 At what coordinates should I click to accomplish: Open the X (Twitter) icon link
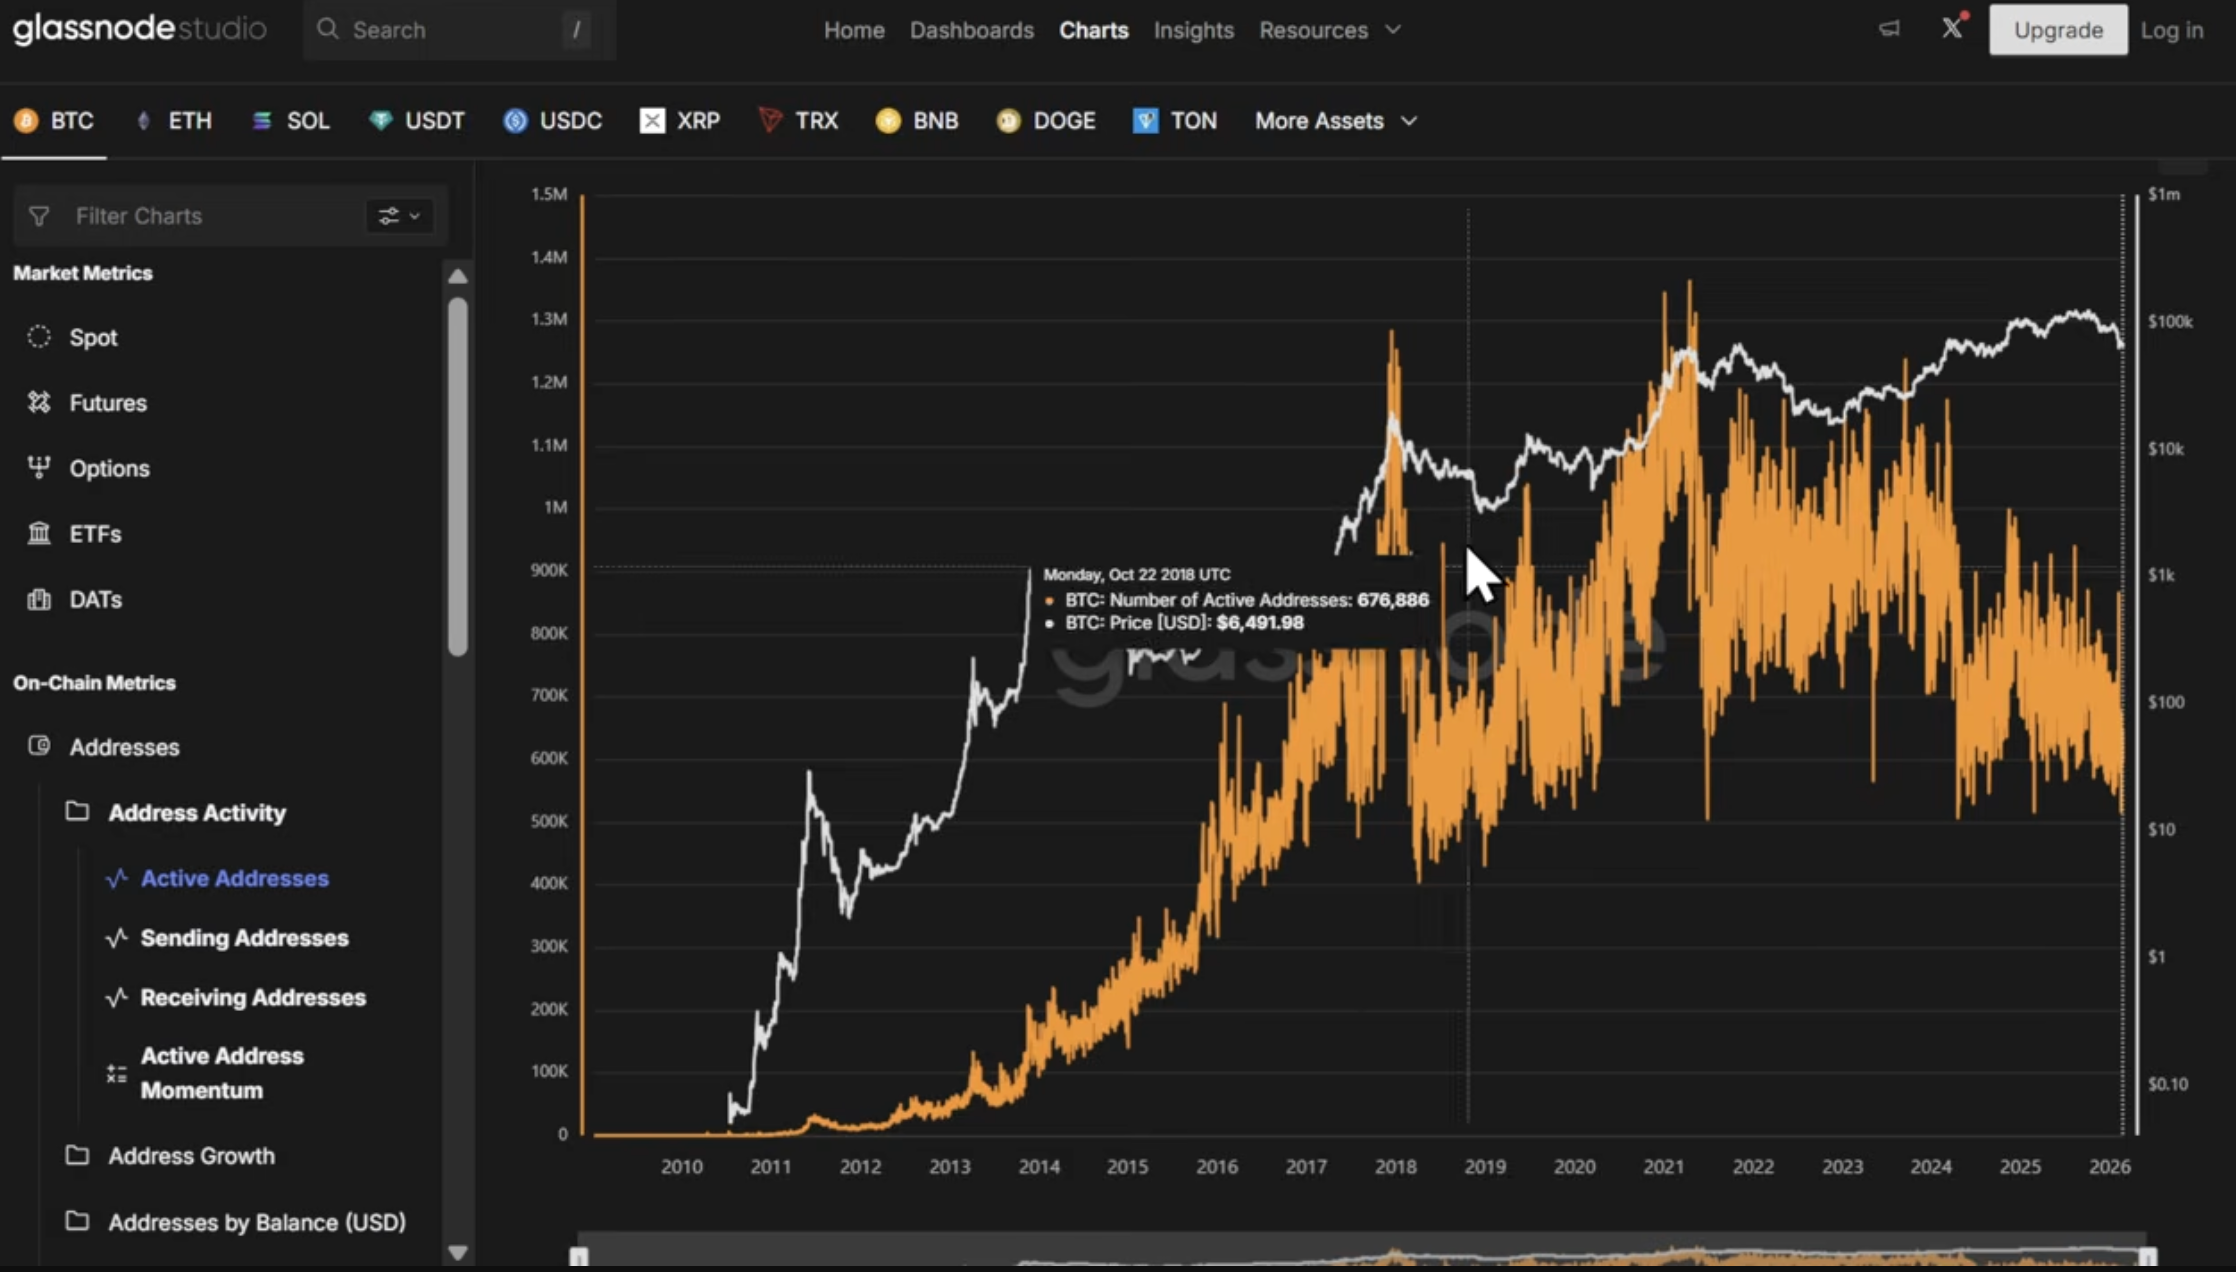coord(1952,28)
